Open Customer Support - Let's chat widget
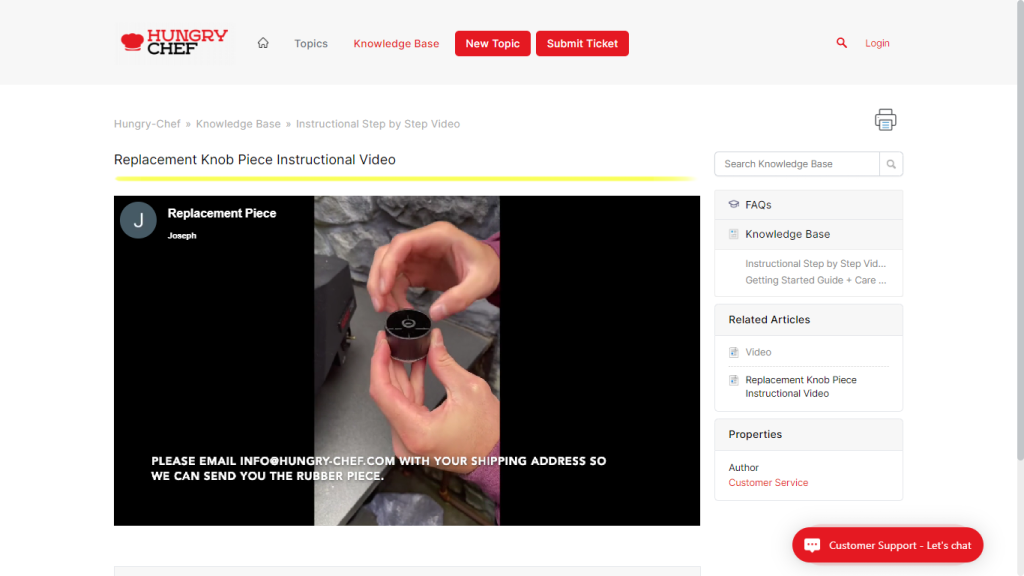 click(888, 545)
